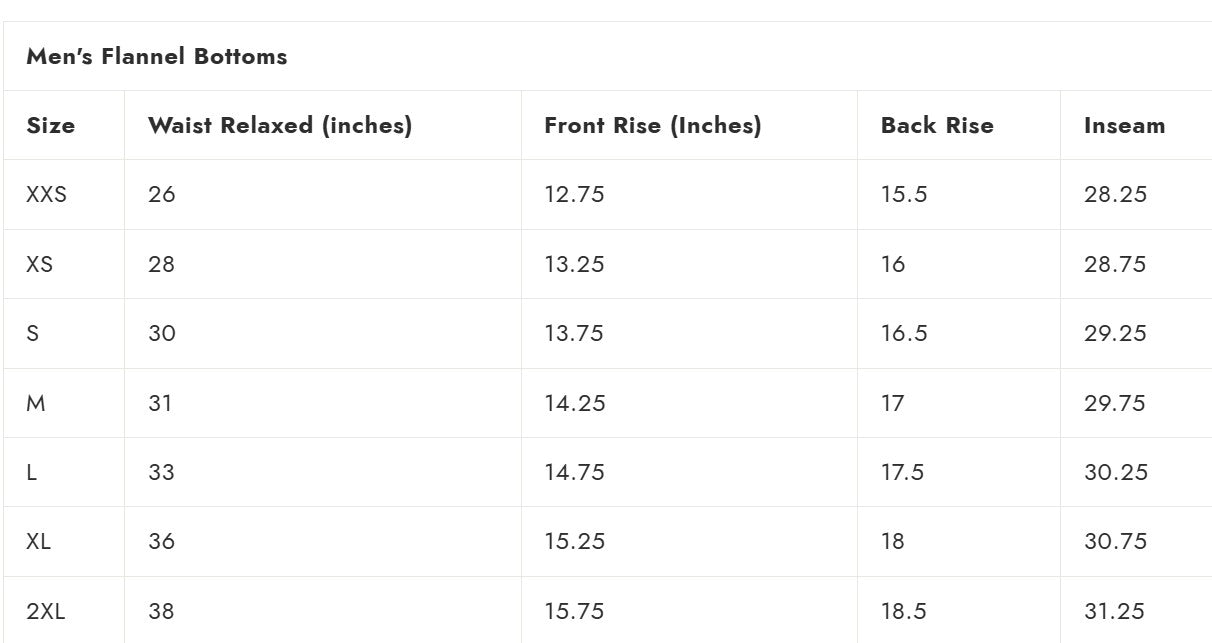Click the XL size cell
The height and width of the screenshot is (643, 1212).
point(39,542)
